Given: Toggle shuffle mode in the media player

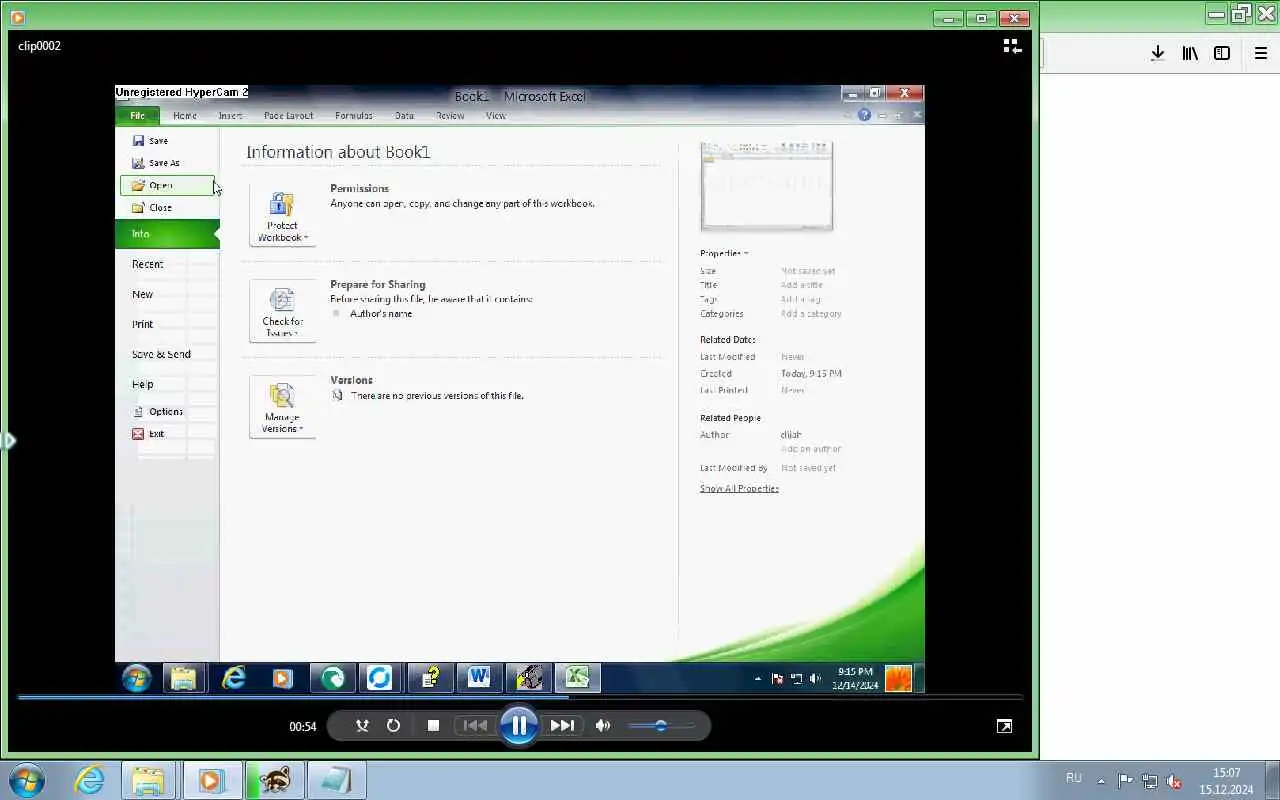Looking at the screenshot, I should click(x=362, y=726).
